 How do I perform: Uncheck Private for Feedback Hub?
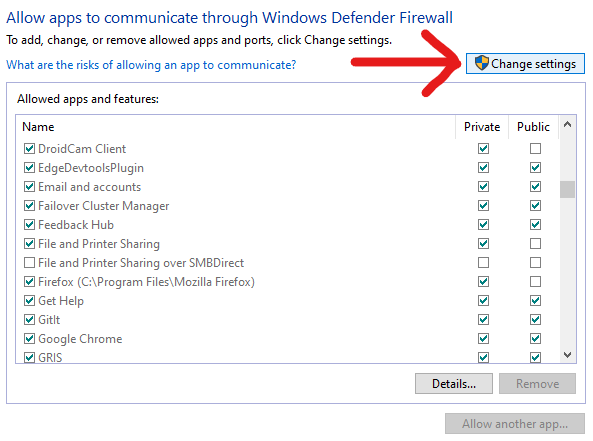coord(483,225)
